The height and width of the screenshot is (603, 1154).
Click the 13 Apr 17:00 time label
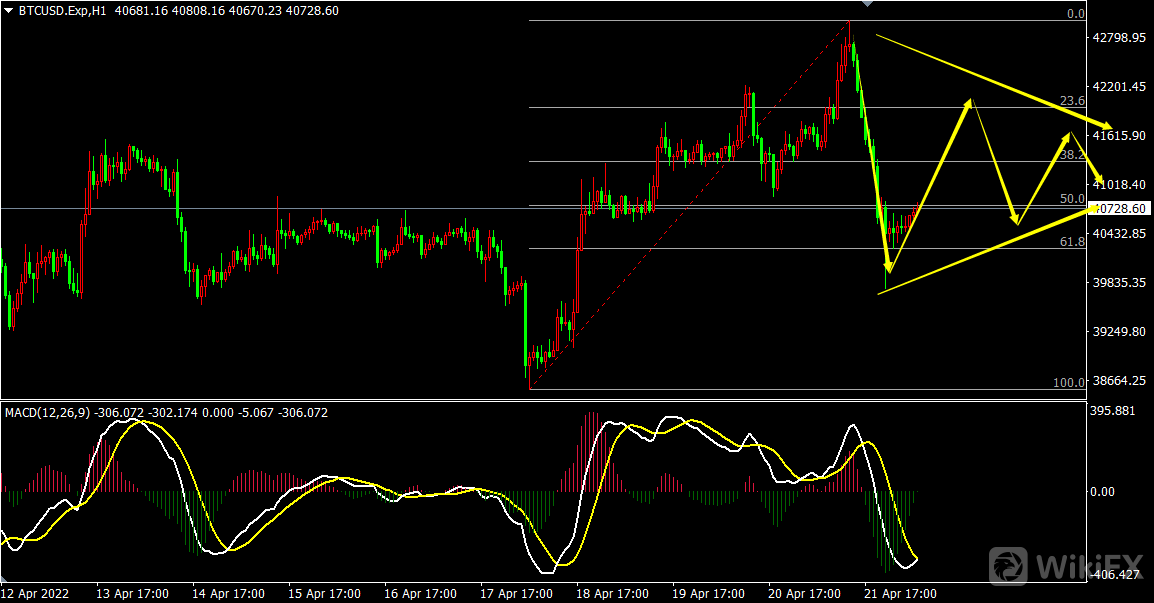132,593
